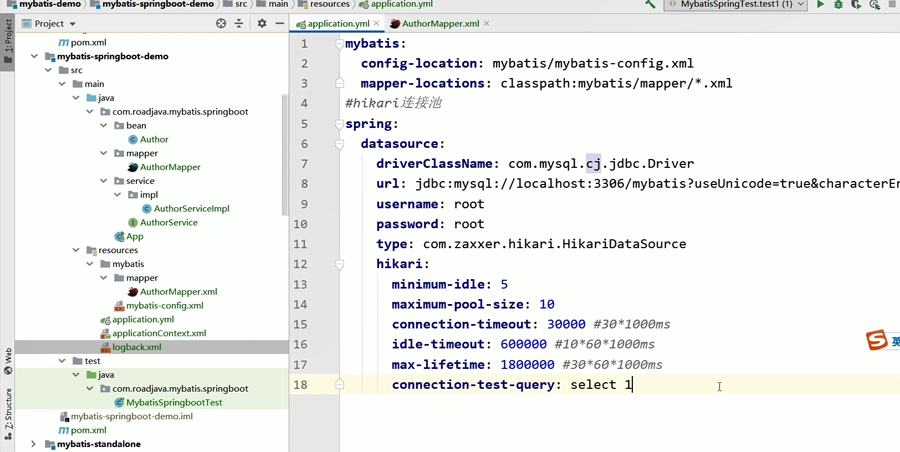Click the Project panel vertical scrollbar
The height and width of the screenshot is (452, 900).
[285, 155]
